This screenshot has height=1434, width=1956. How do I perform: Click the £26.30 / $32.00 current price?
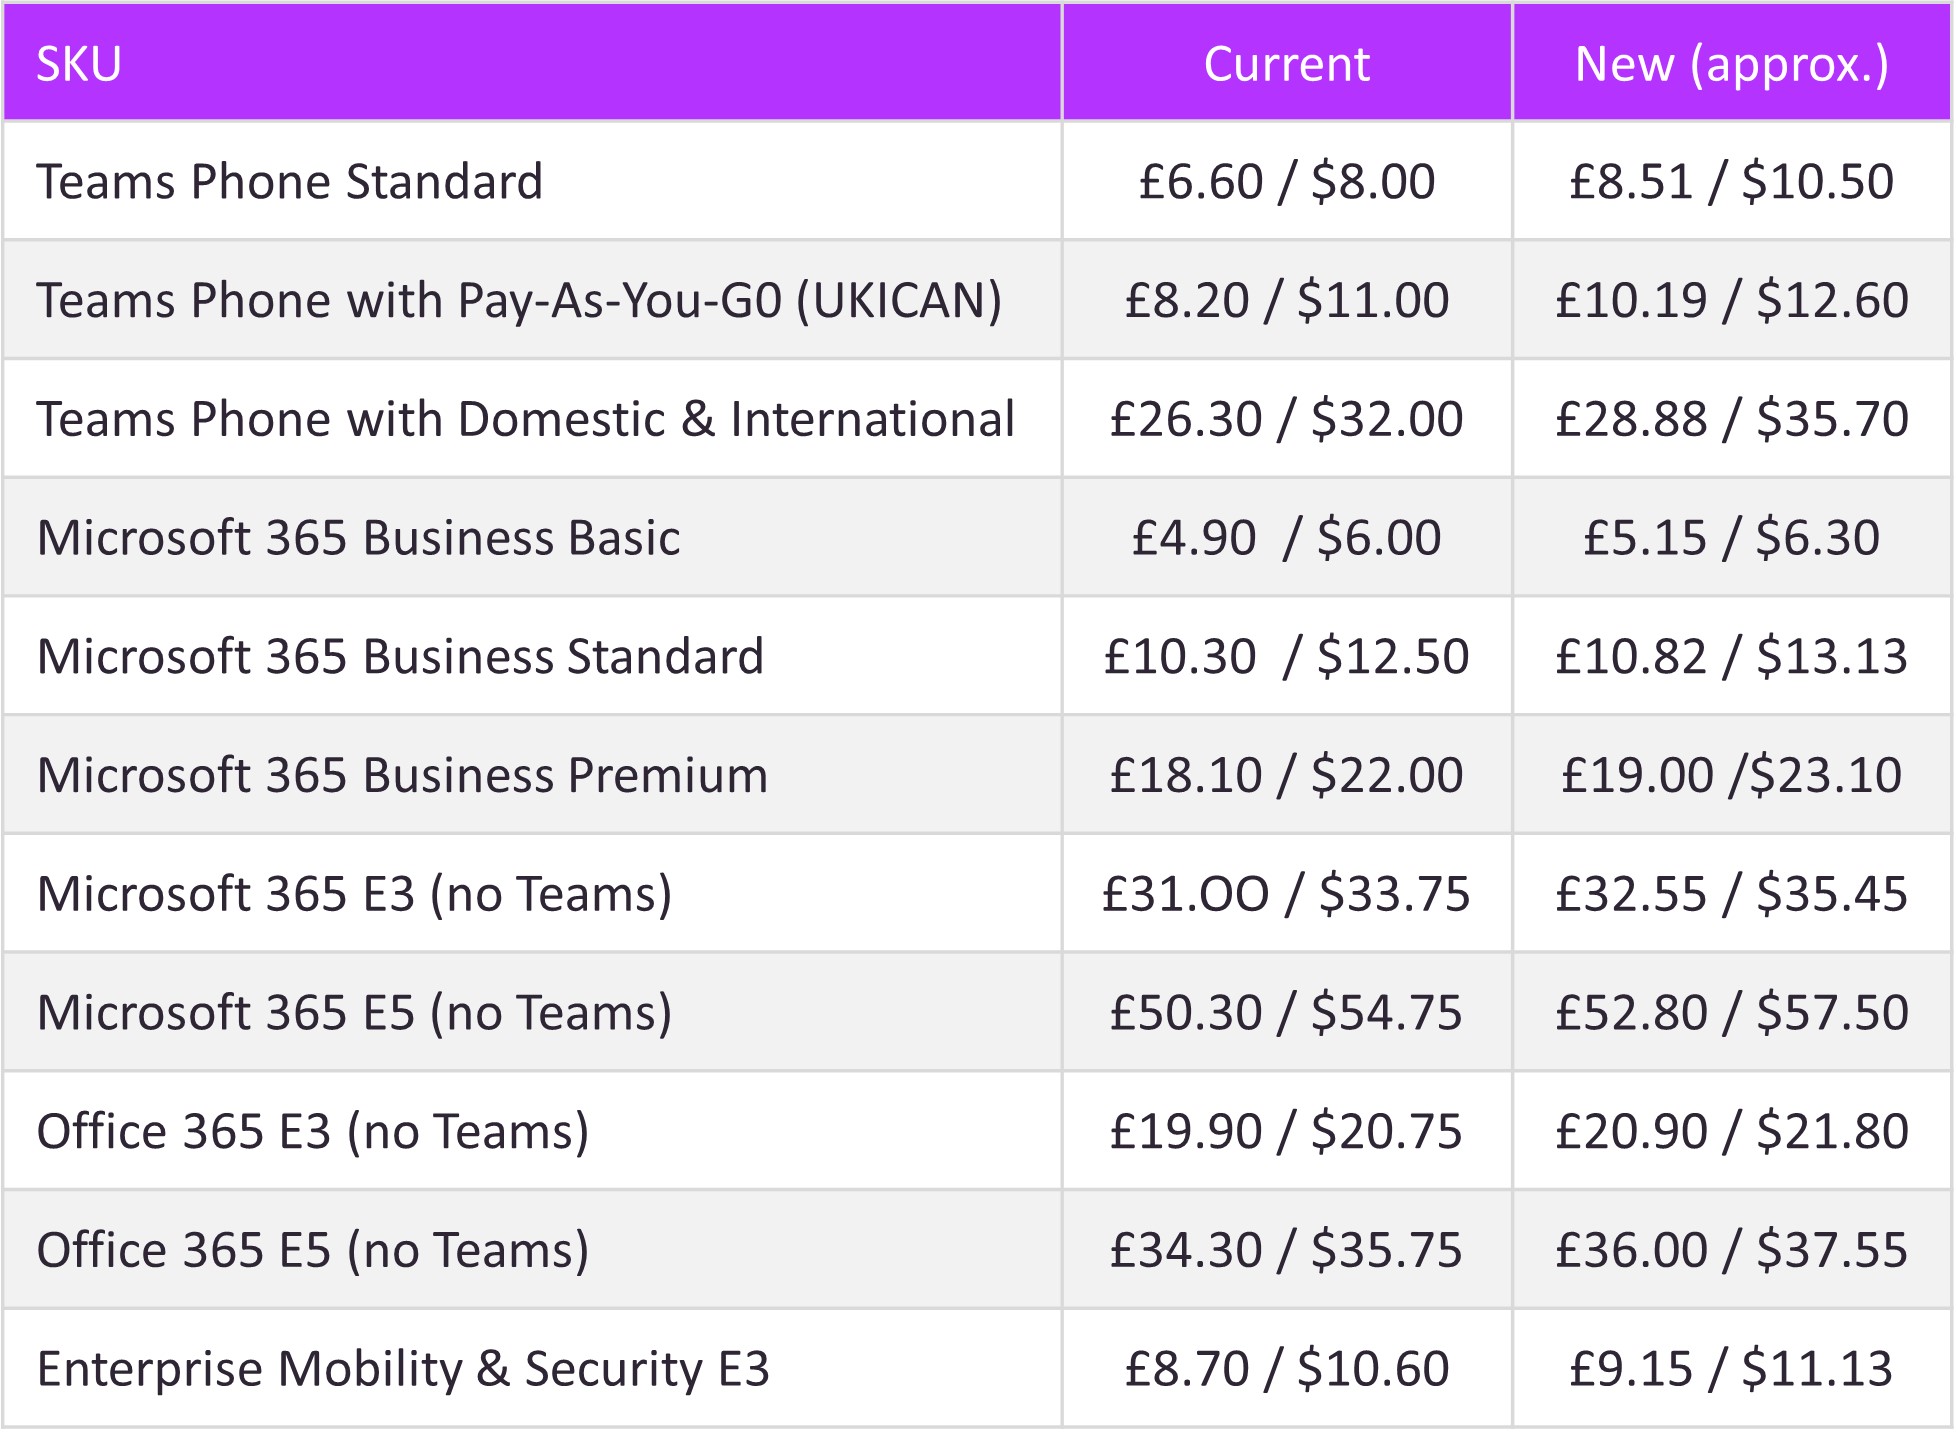(1287, 419)
